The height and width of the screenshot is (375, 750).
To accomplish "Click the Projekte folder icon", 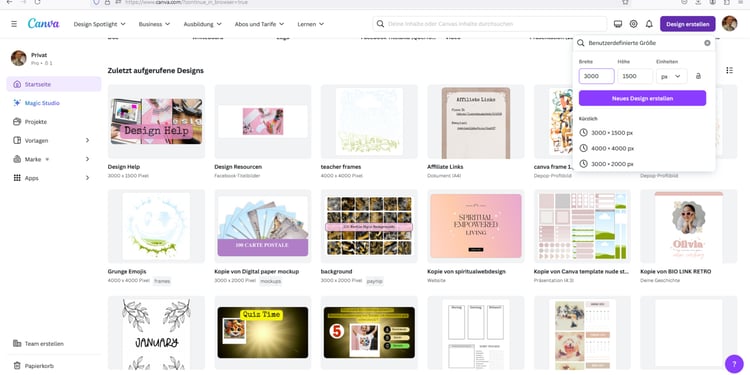I will pyautogui.click(x=17, y=121).
